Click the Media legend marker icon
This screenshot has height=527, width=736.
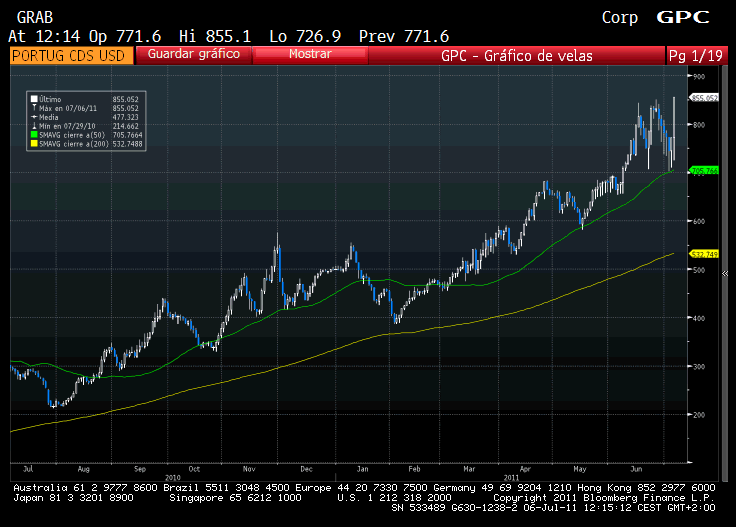[34, 117]
